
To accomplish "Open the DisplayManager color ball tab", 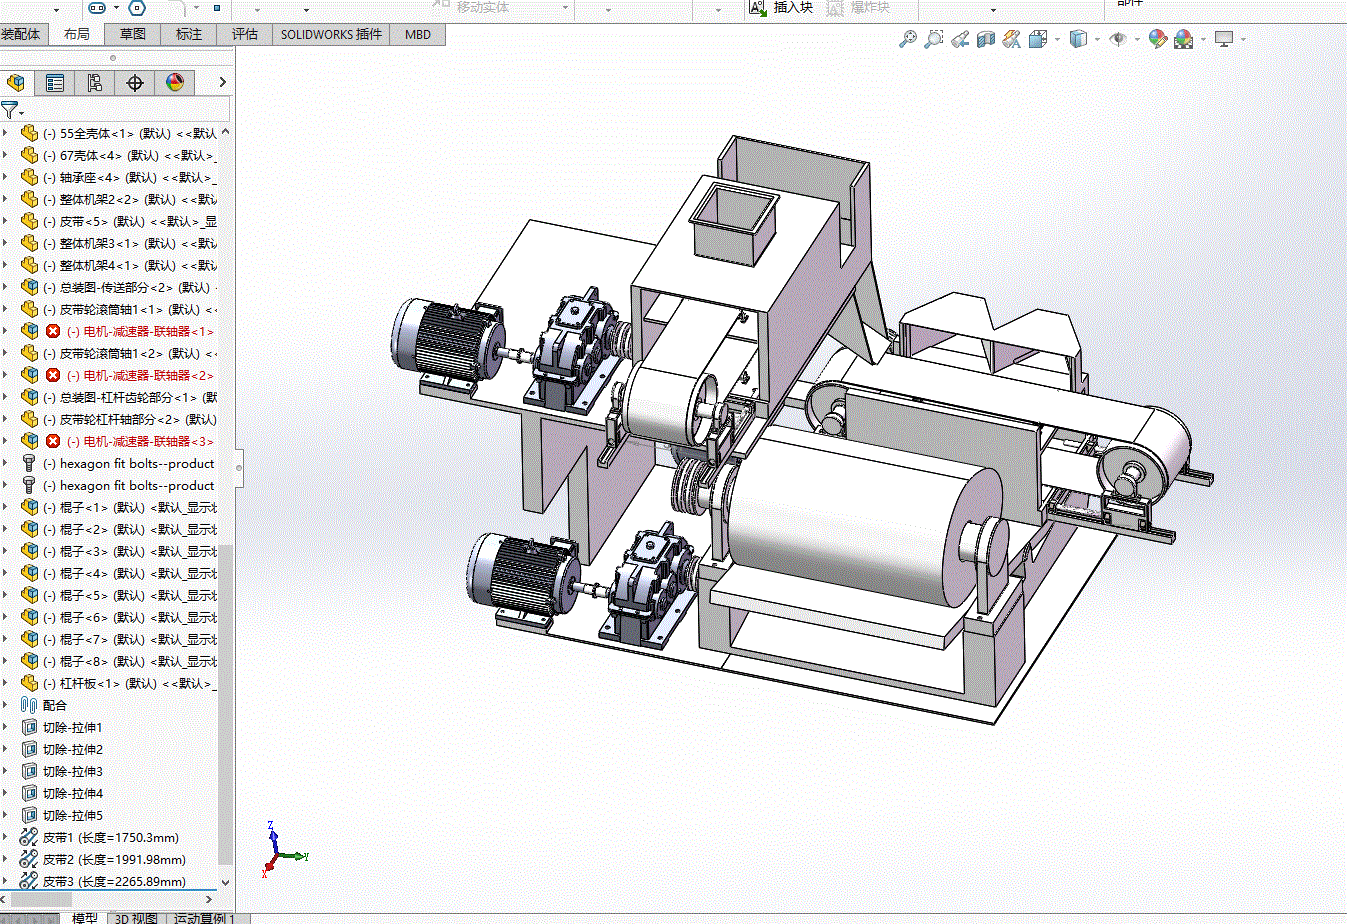I will point(175,83).
